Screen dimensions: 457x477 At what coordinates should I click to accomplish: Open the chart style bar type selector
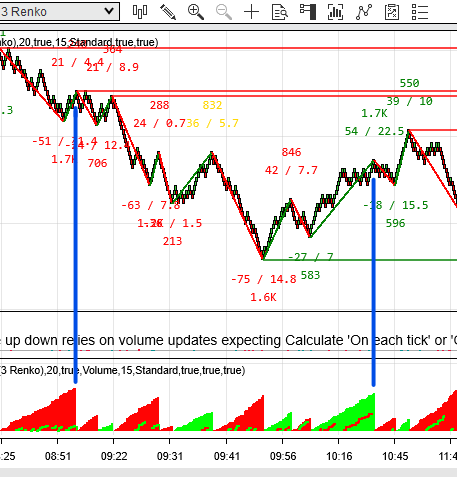140,12
